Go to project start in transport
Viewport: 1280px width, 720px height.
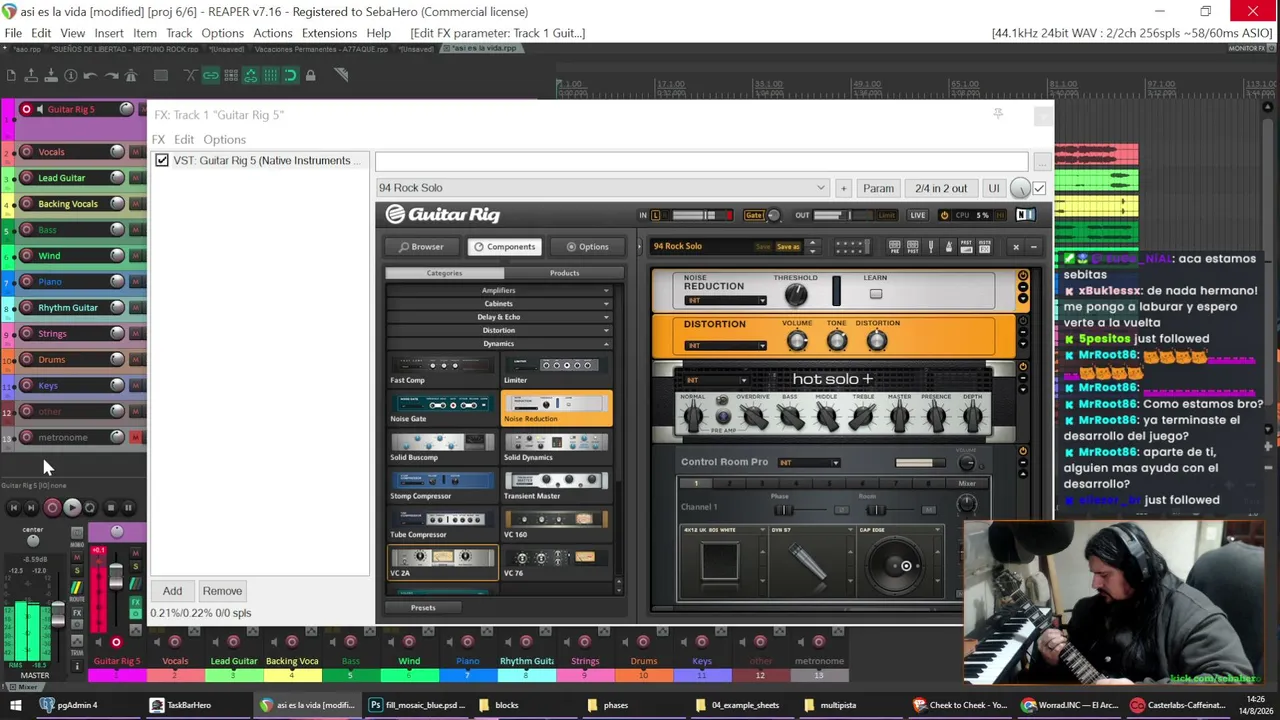(14, 508)
